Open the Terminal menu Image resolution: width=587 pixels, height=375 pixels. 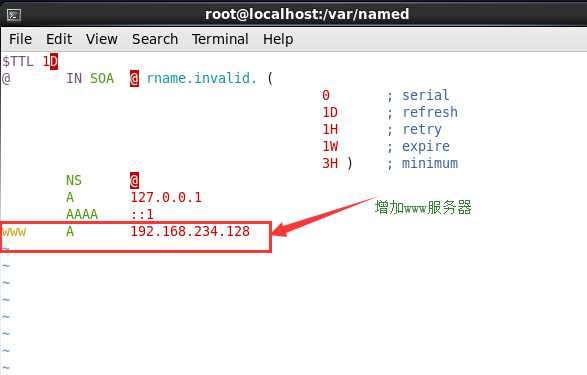[220, 39]
